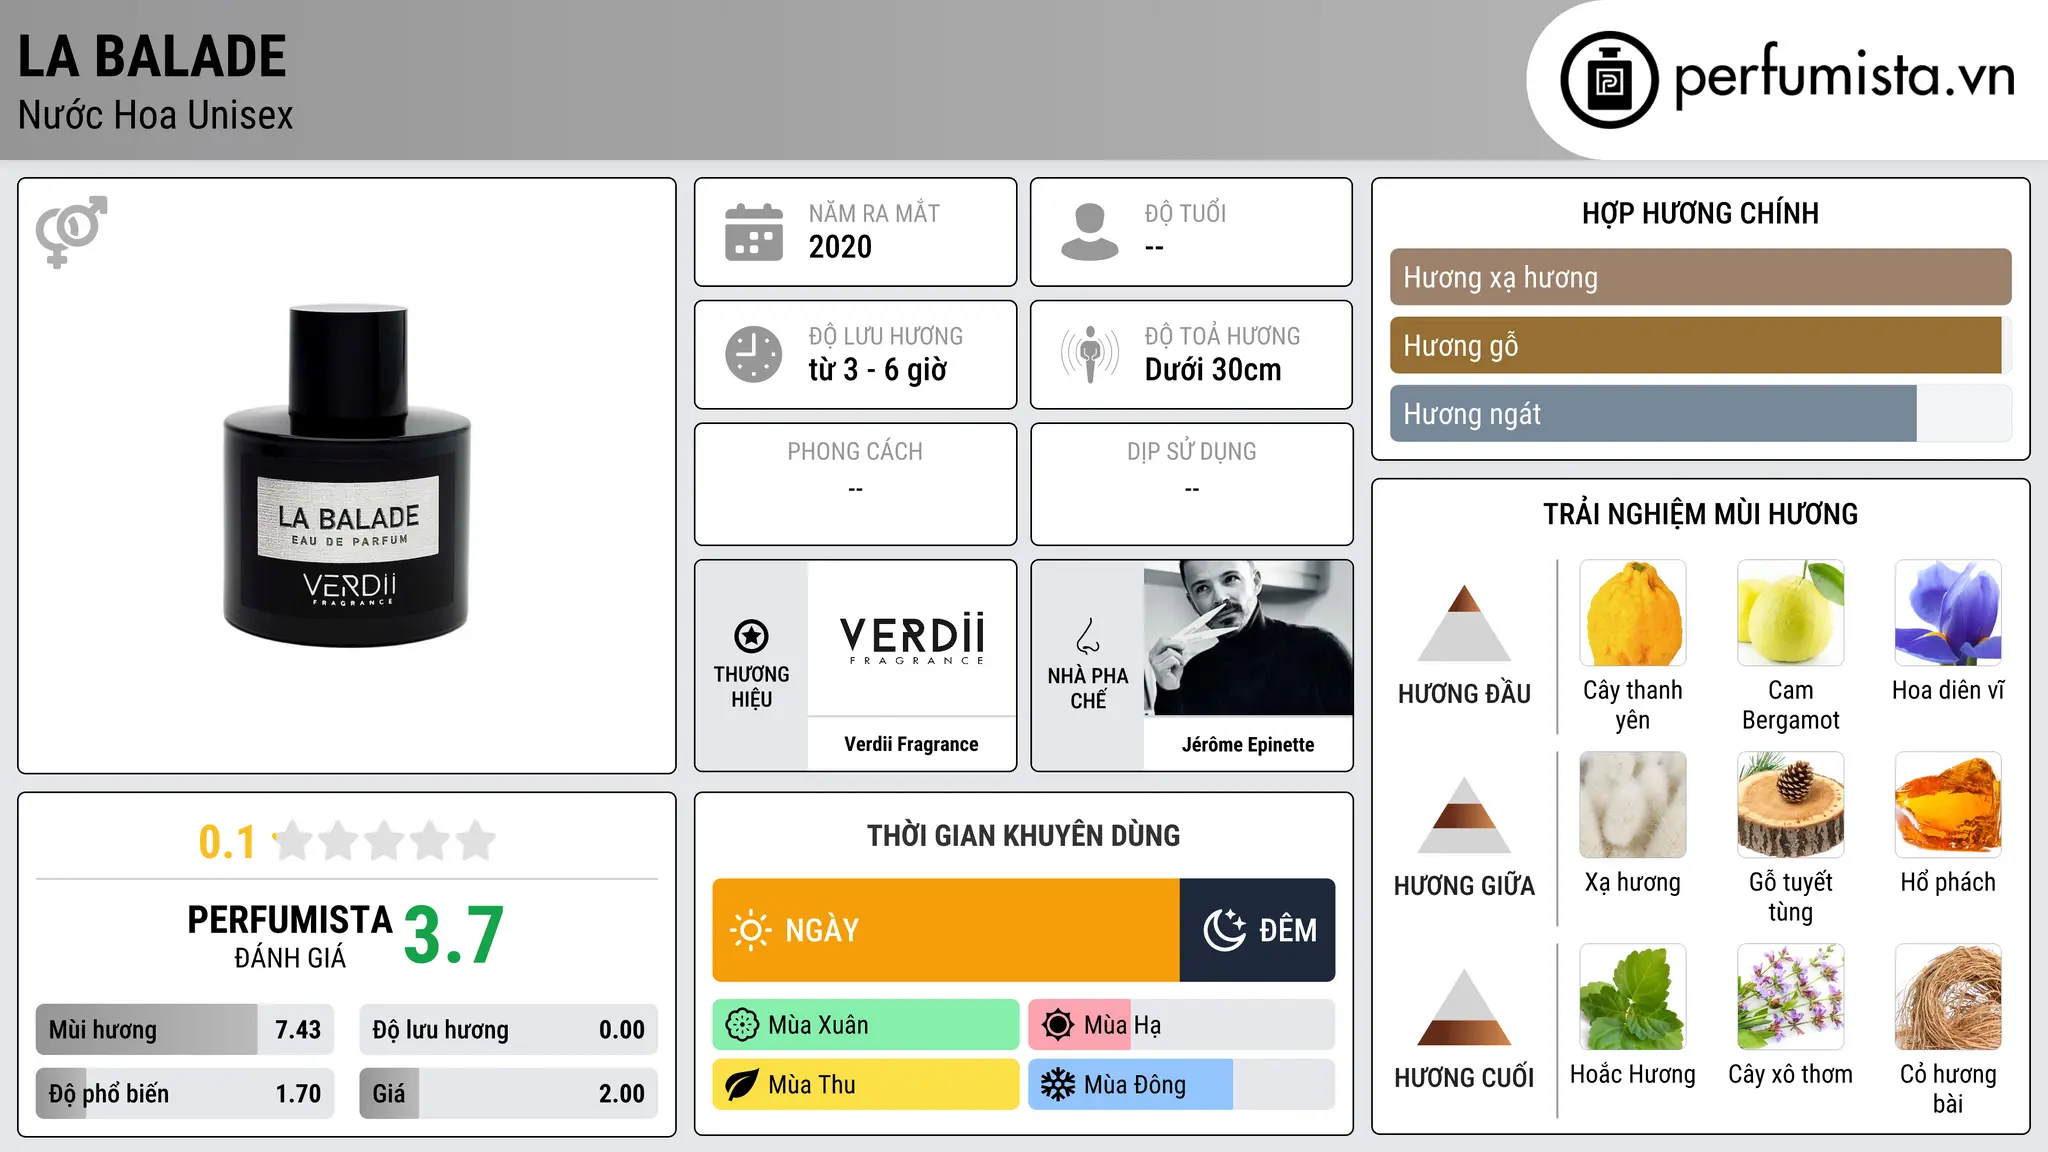Click the star badge icon above THƯƠNG HIỆU

coord(751,635)
